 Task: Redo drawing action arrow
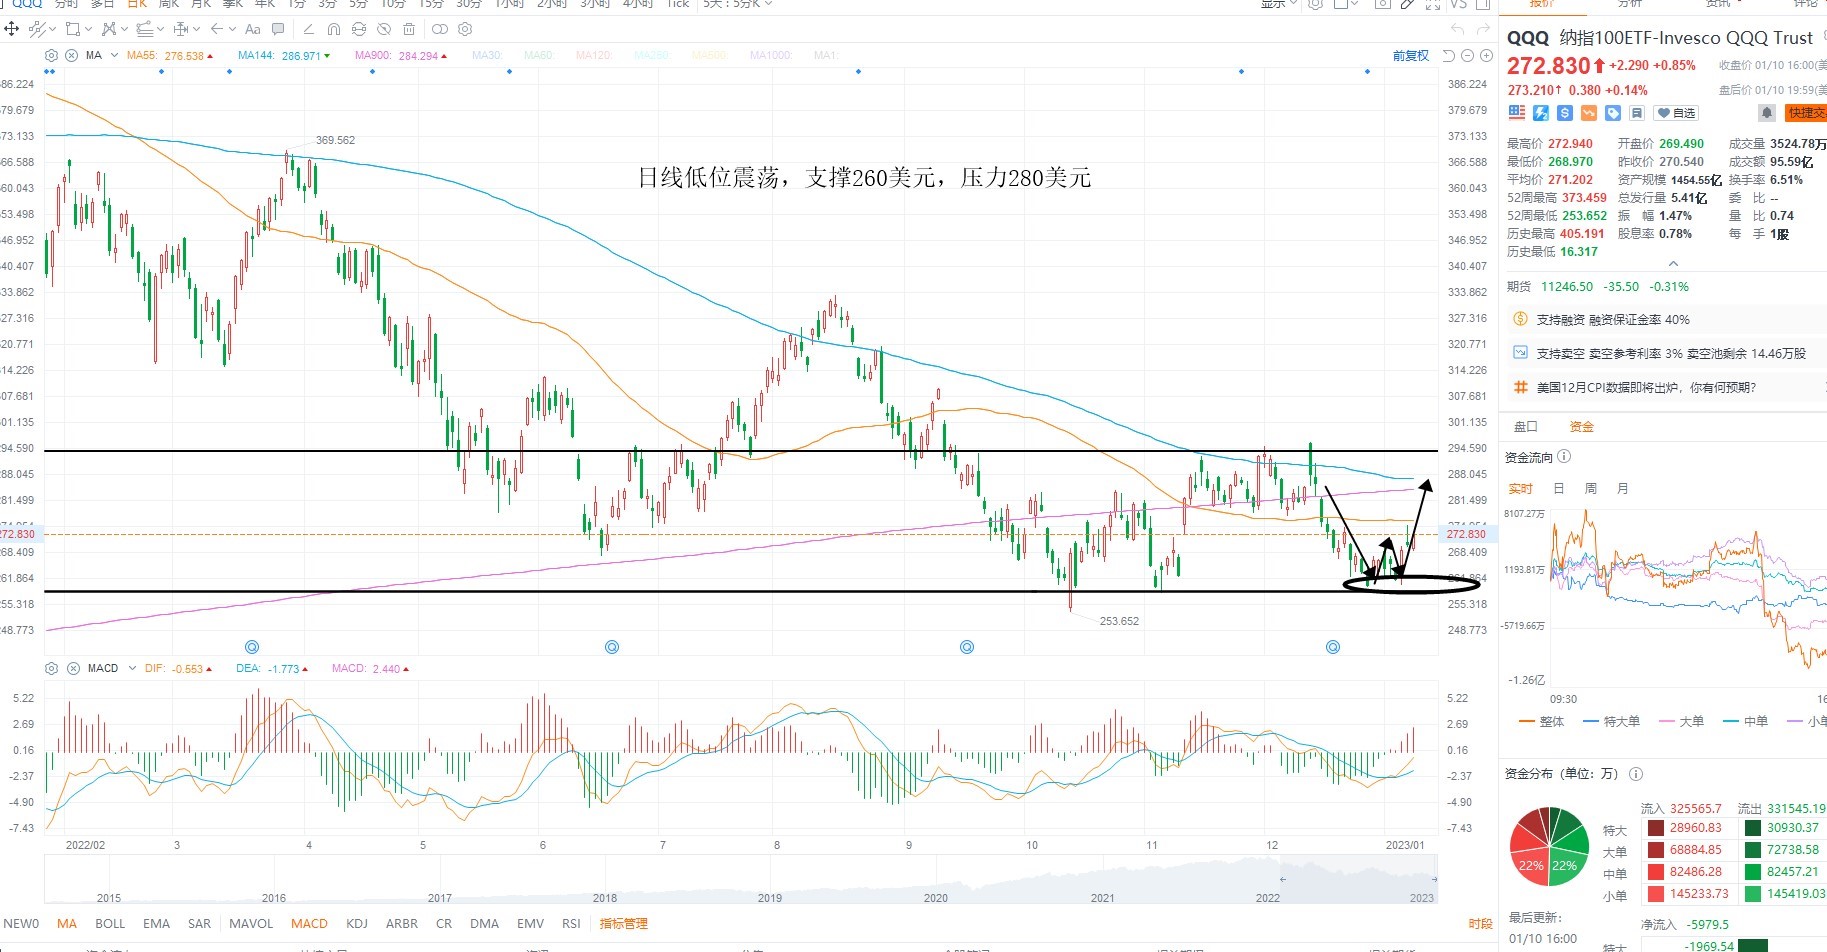click(1484, 29)
